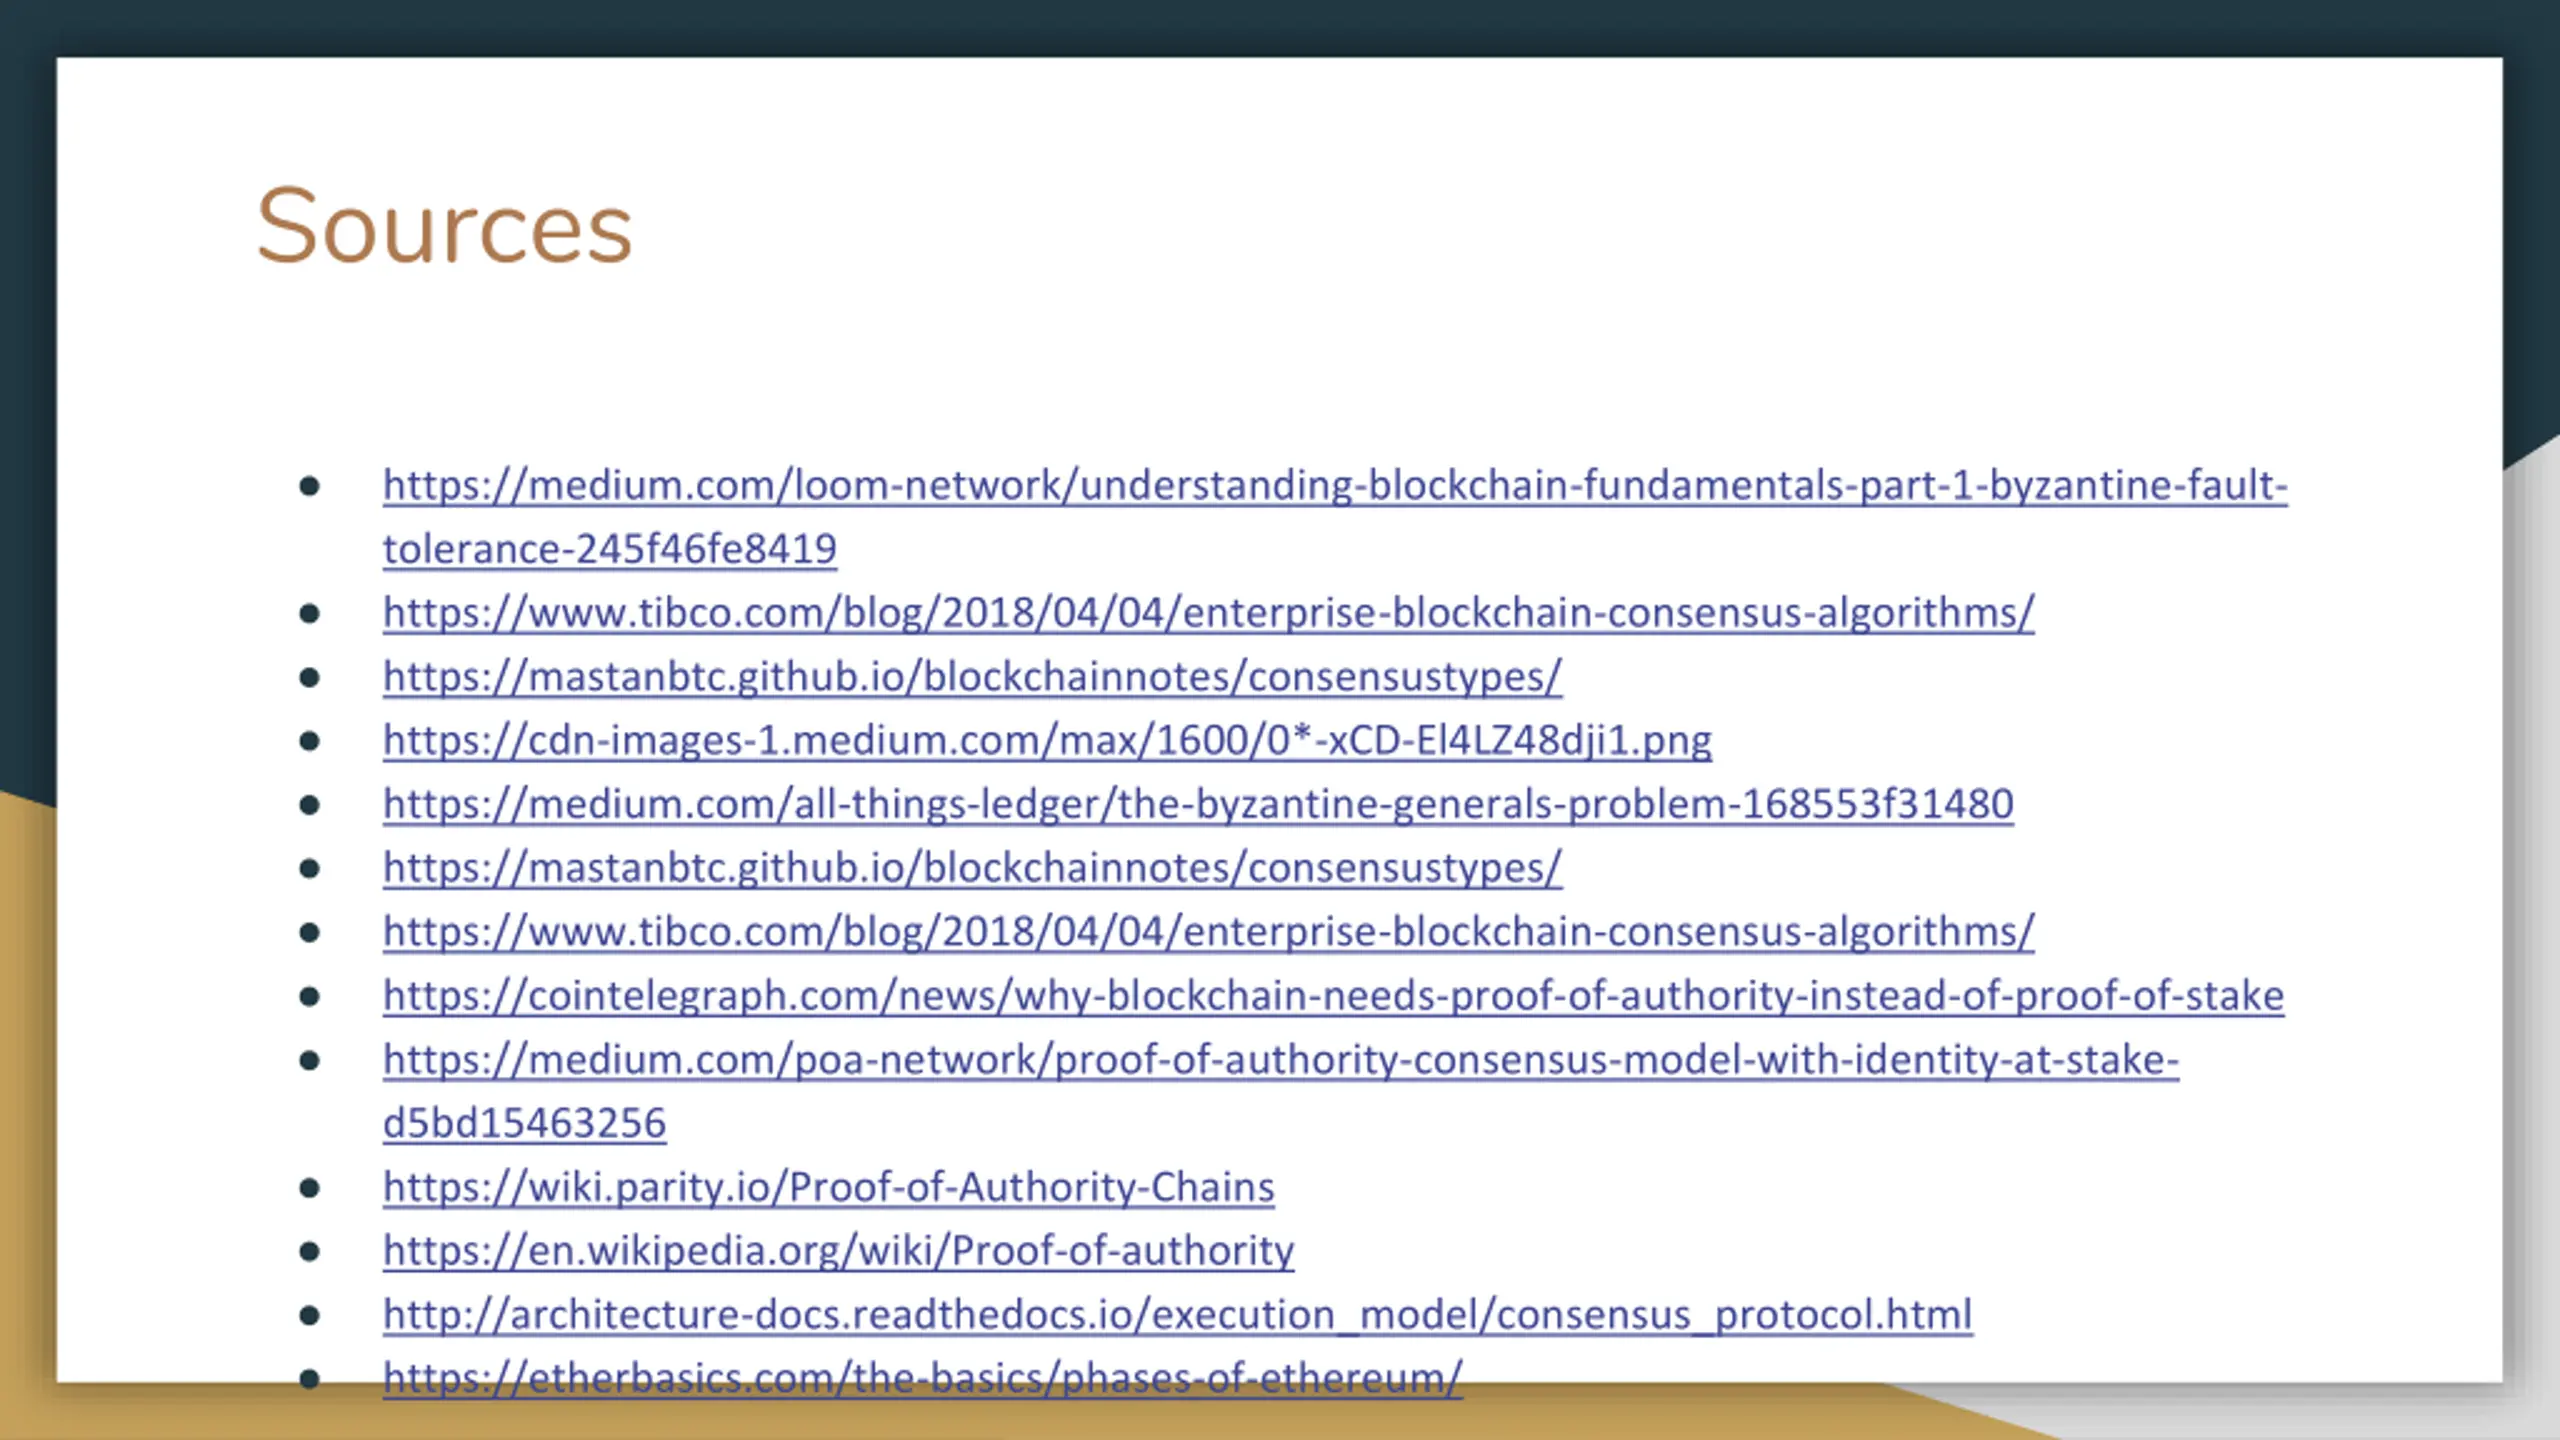
Task: Open the all-things-ledger Byzantine generals problem link
Action: click(x=1198, y=804)
